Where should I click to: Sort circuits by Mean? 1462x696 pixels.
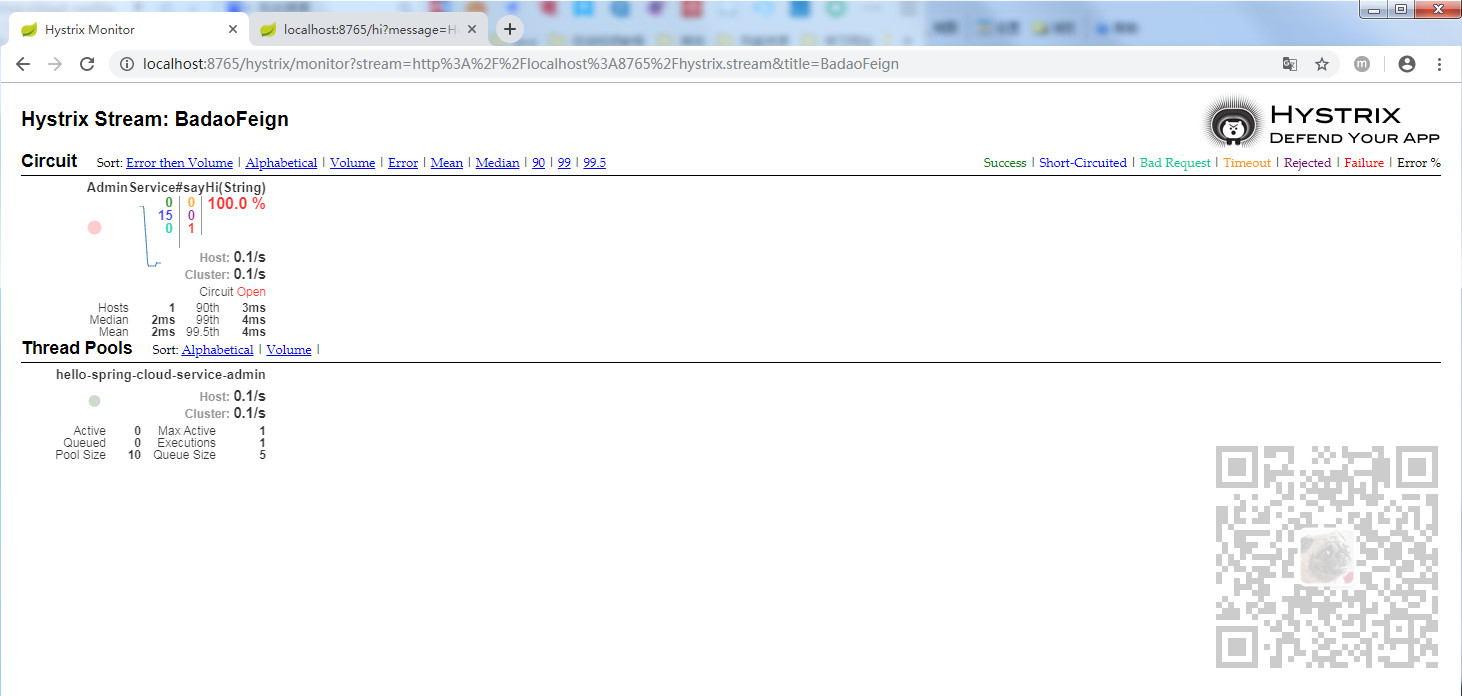447,163
